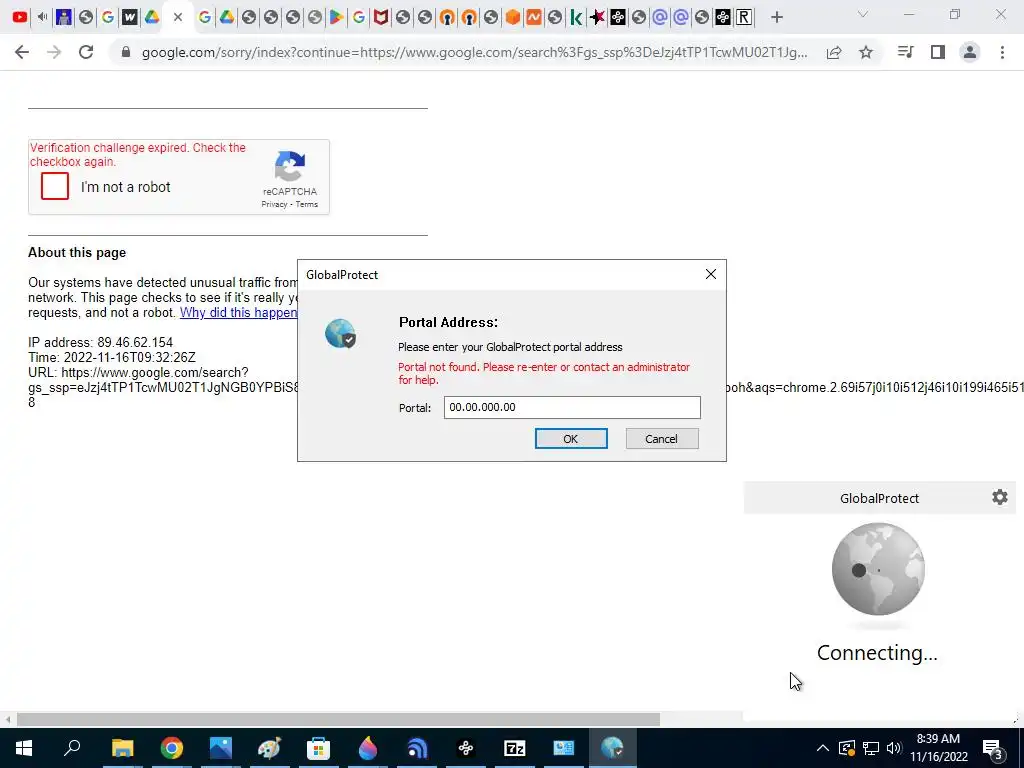Open the notification center icon

[x=993, y=748]
